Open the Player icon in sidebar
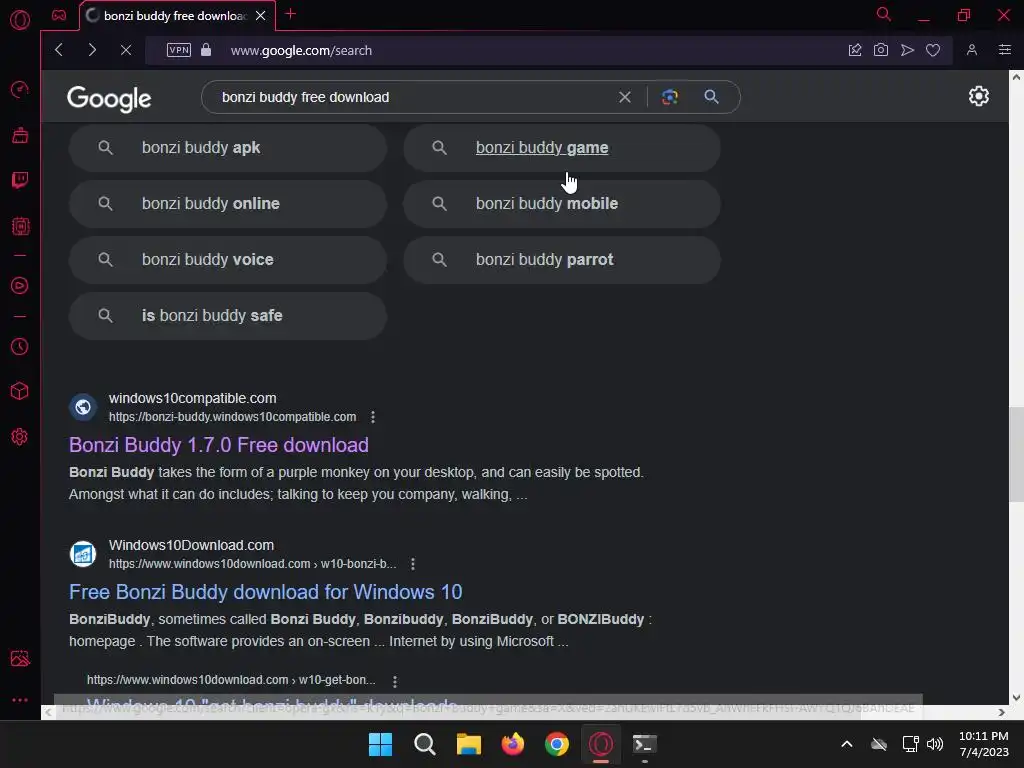The height and width of the screenshot is (768, 1024). click(20, 285)
